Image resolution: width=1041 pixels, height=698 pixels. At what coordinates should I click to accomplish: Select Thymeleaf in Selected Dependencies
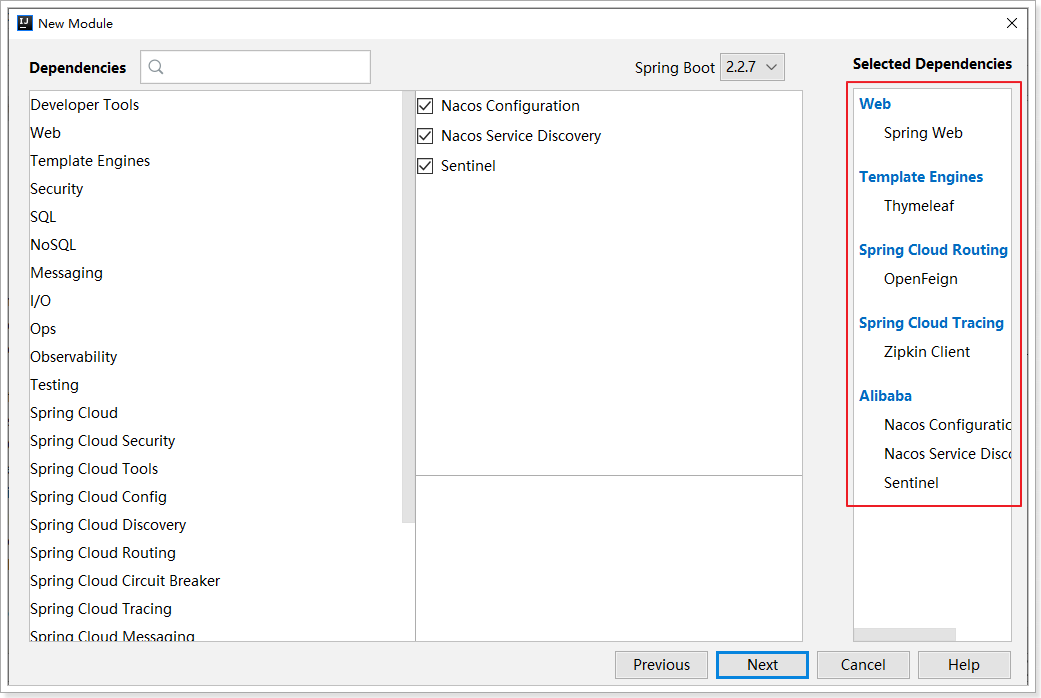coord(918,206)
